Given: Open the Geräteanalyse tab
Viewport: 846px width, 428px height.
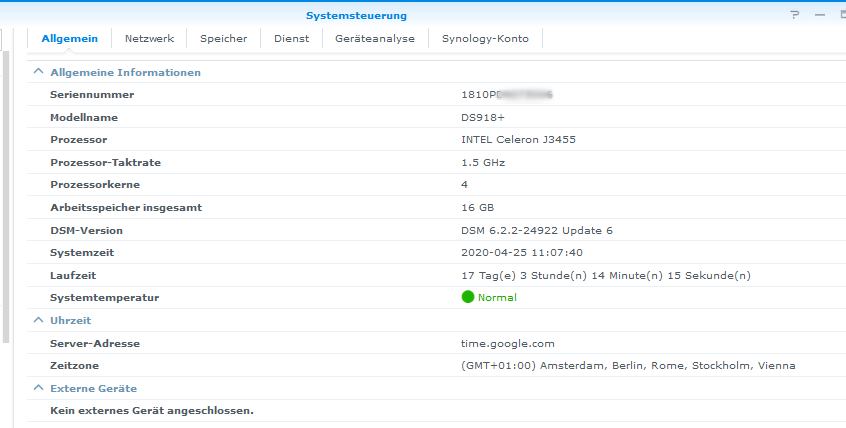Looking at the screenshot, I should (x=375, y=38).
